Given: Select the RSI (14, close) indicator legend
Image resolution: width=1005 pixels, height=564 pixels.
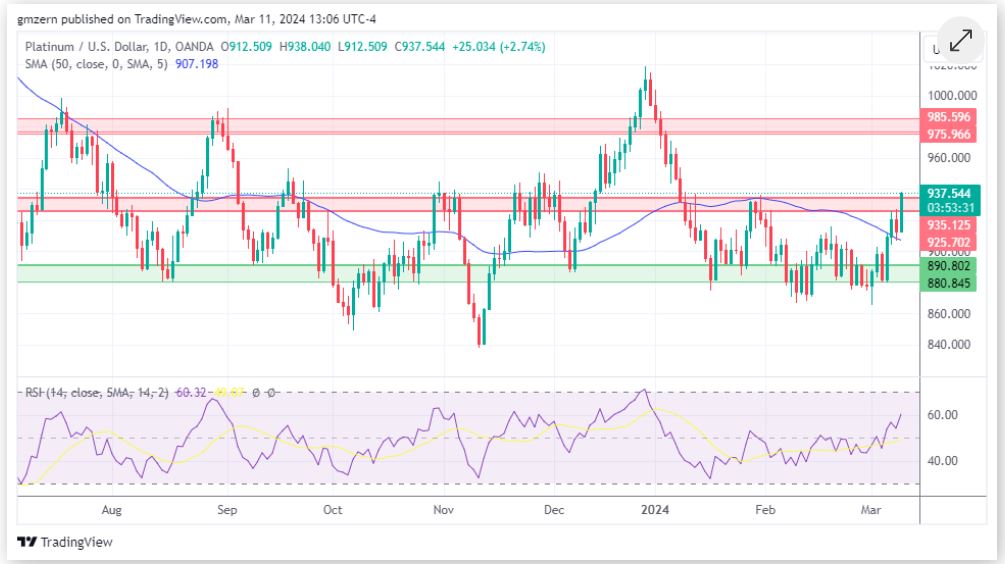Looking at the screenshot, I should (98, 393).
